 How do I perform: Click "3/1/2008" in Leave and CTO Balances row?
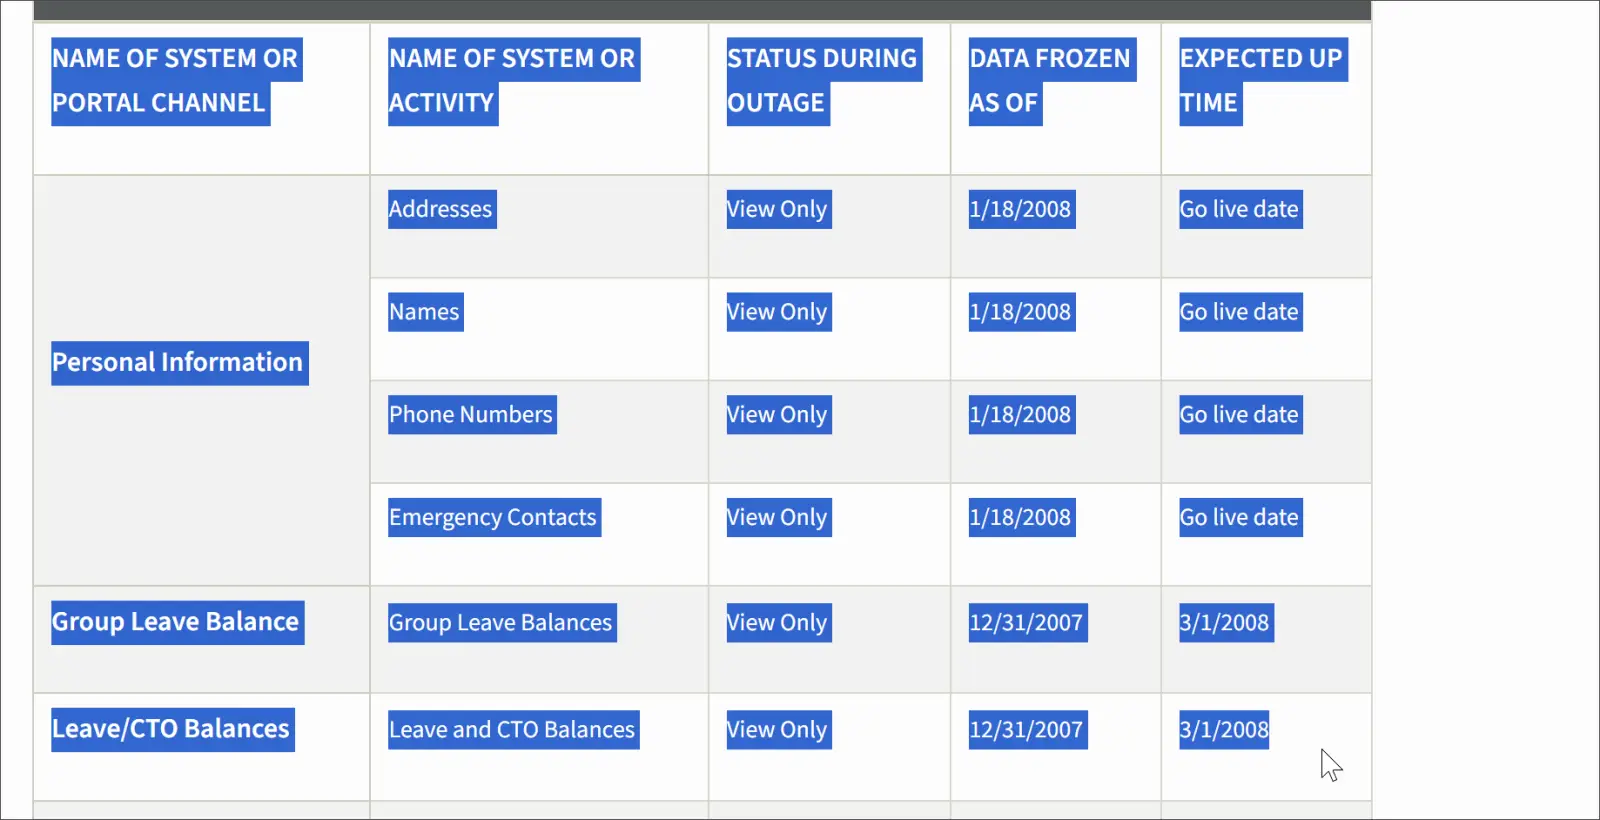(1224, 730)
